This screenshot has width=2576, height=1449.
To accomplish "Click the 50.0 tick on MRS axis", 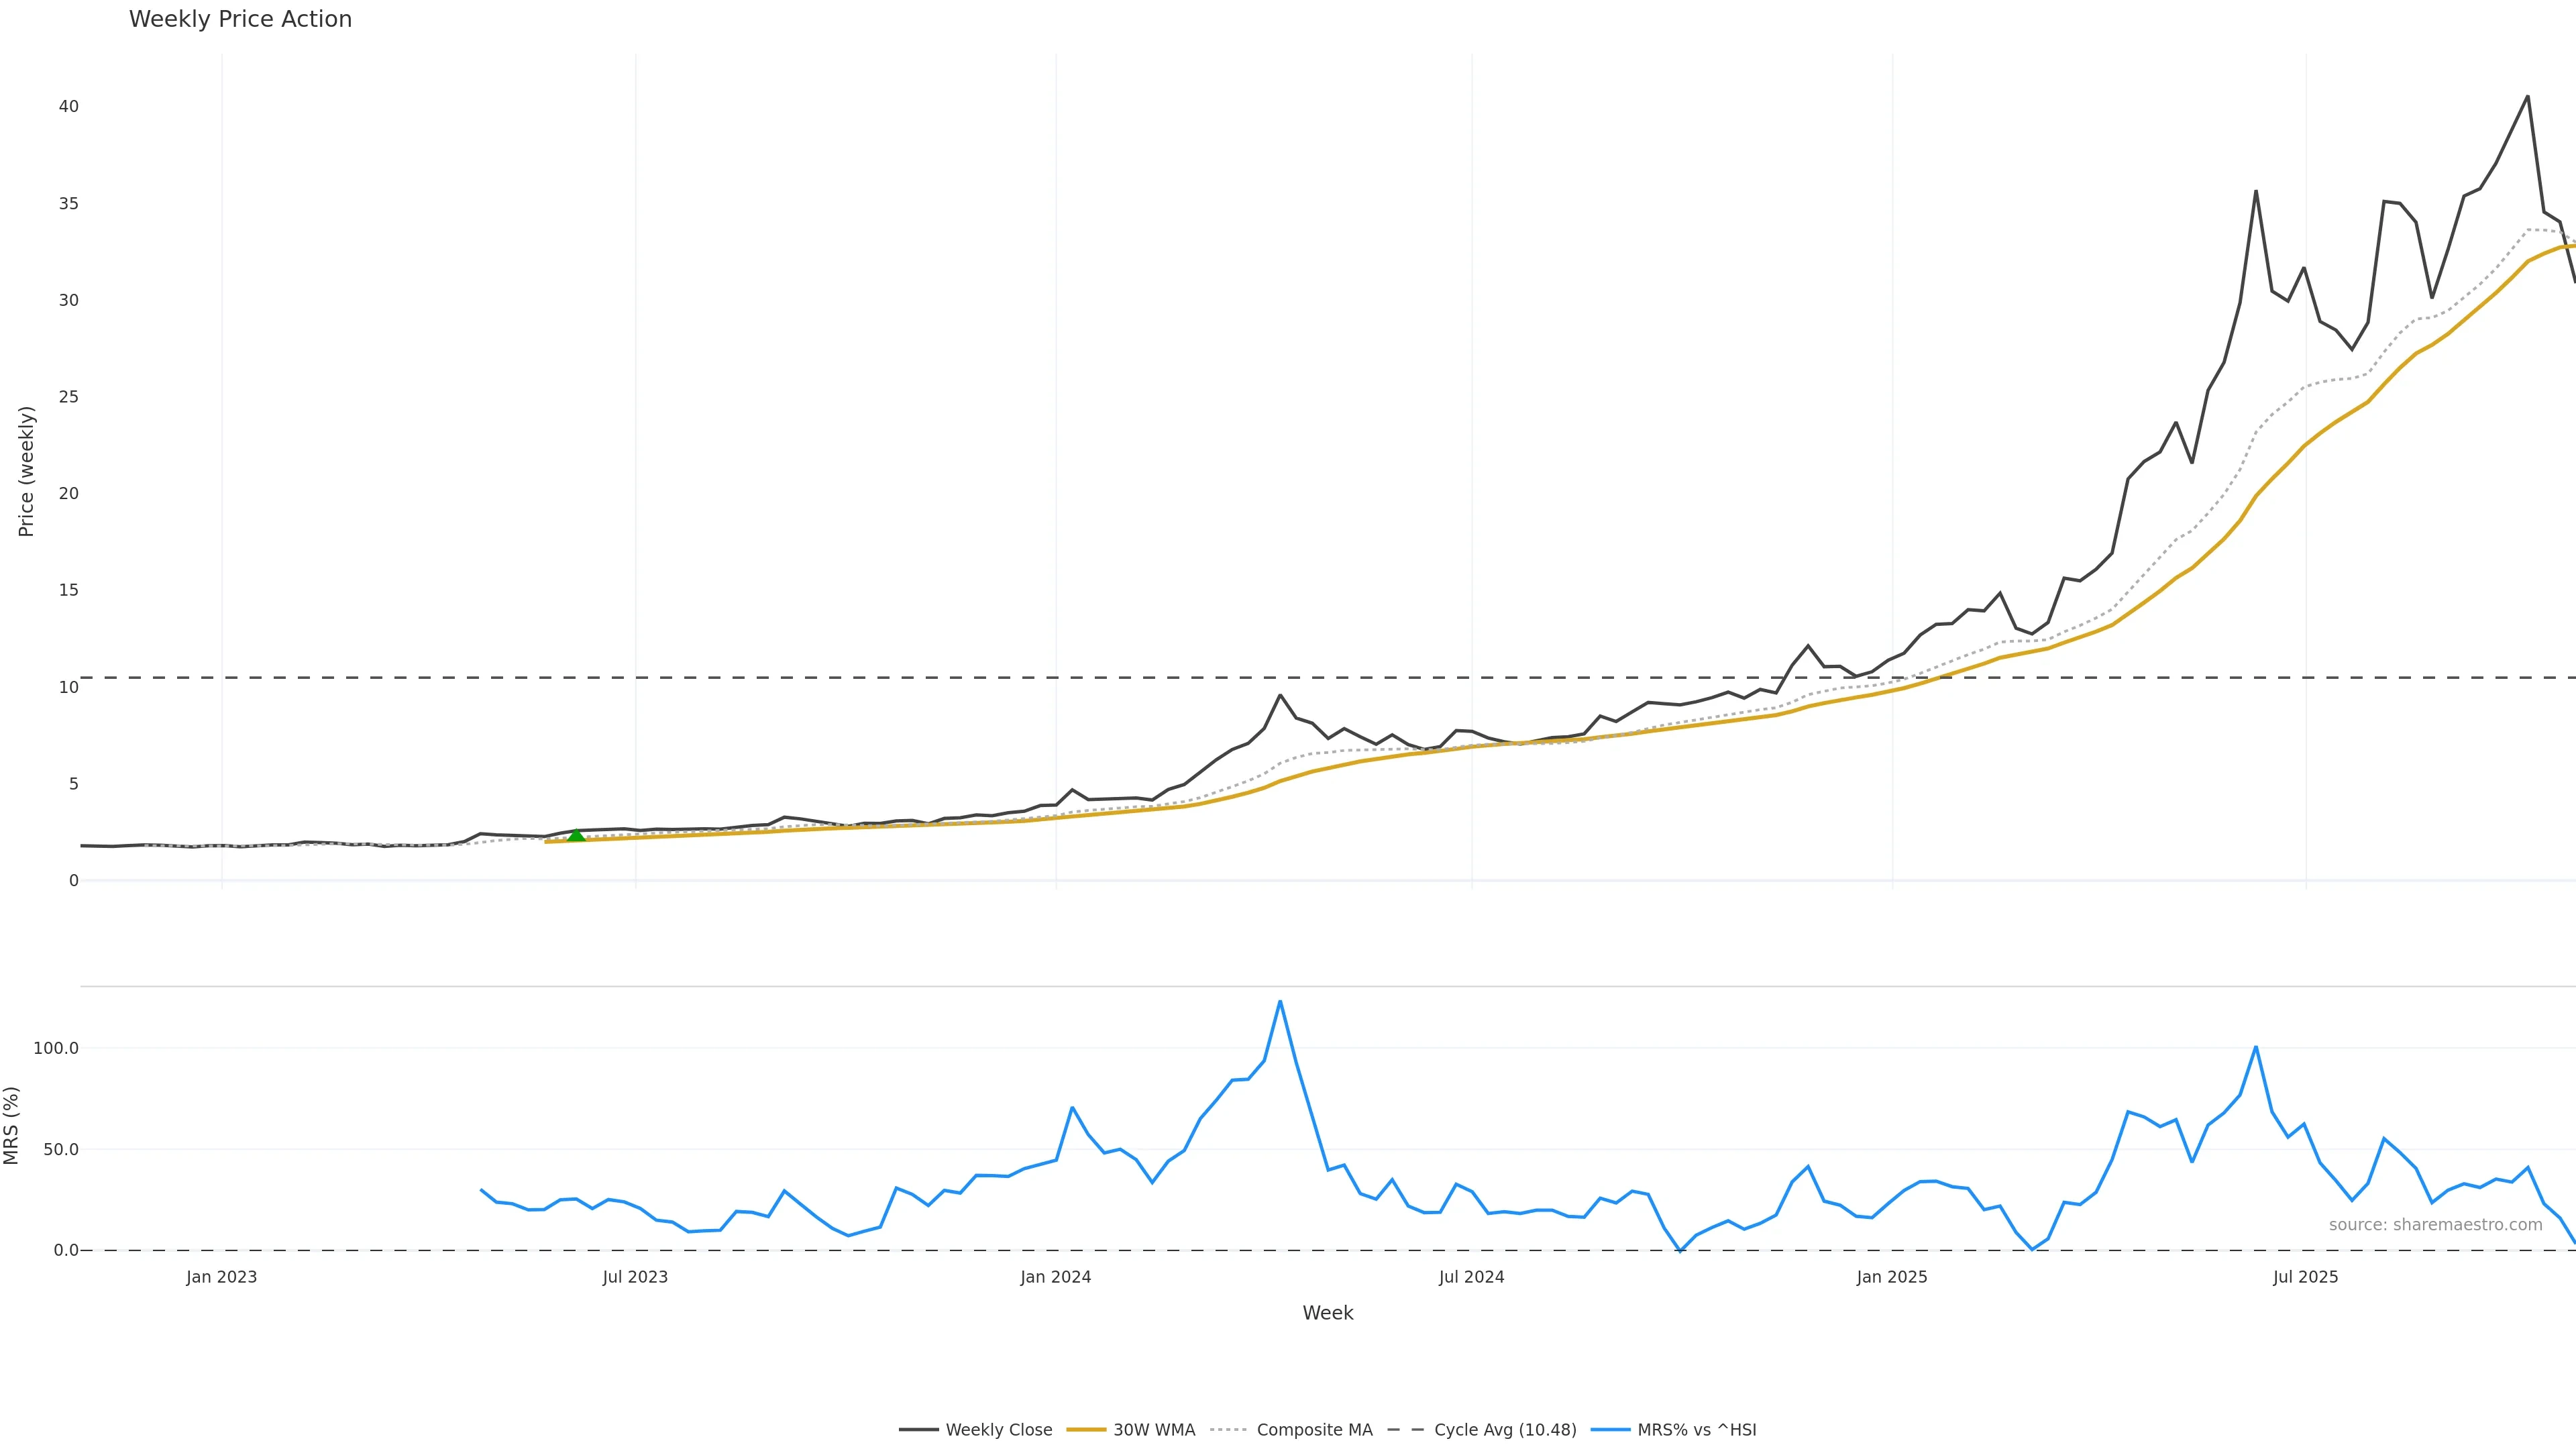I will 60,1150.
